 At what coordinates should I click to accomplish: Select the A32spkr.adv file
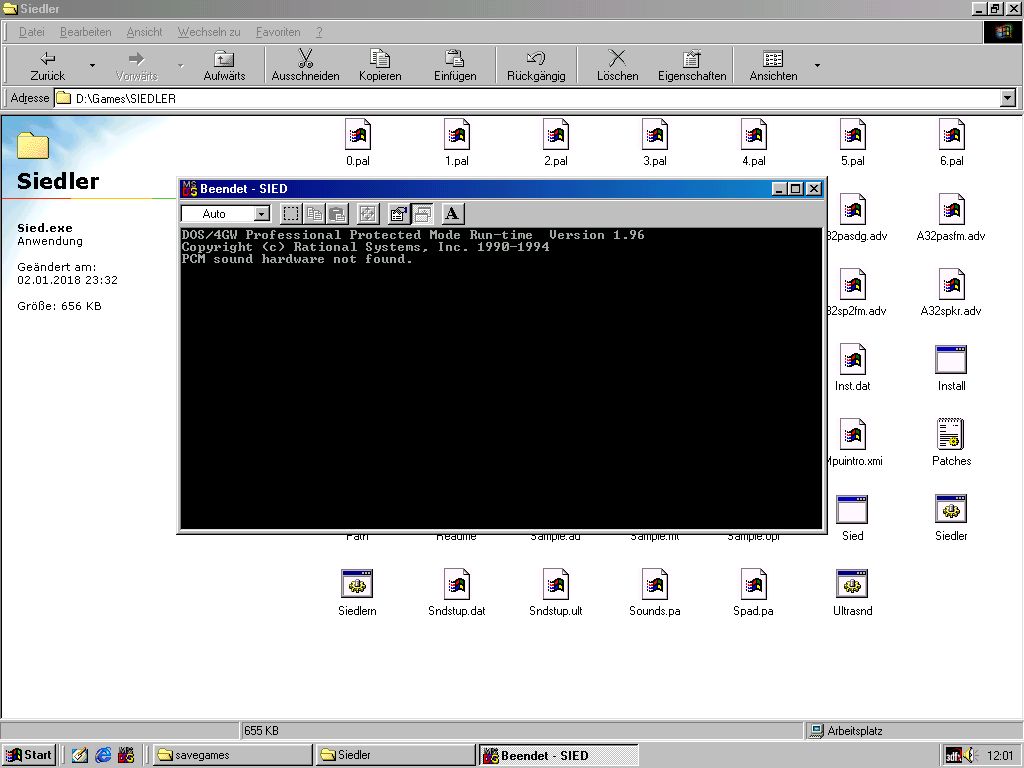951,293
